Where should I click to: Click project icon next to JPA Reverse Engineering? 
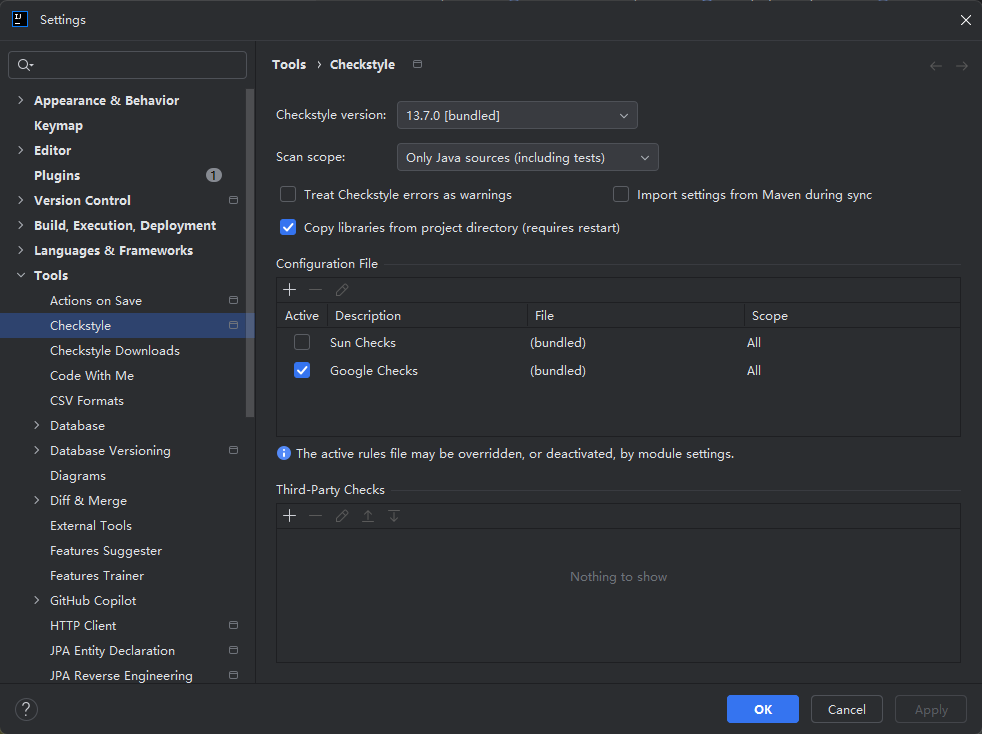click(x=234, y=675)
